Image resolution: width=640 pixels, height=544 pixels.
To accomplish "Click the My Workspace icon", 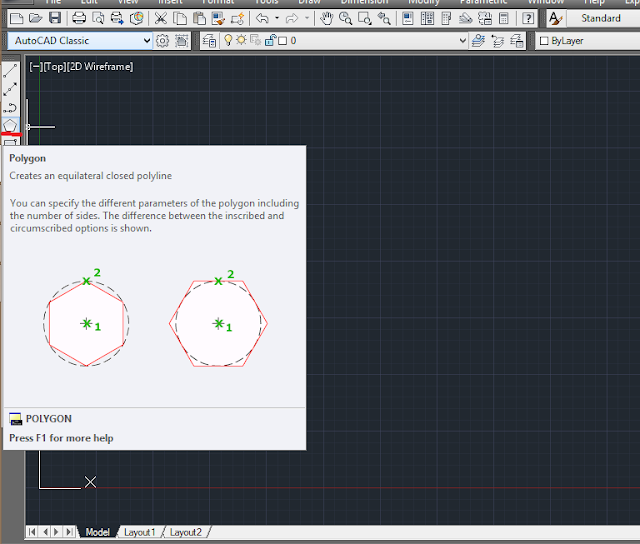I will click(x=182, y=41).
